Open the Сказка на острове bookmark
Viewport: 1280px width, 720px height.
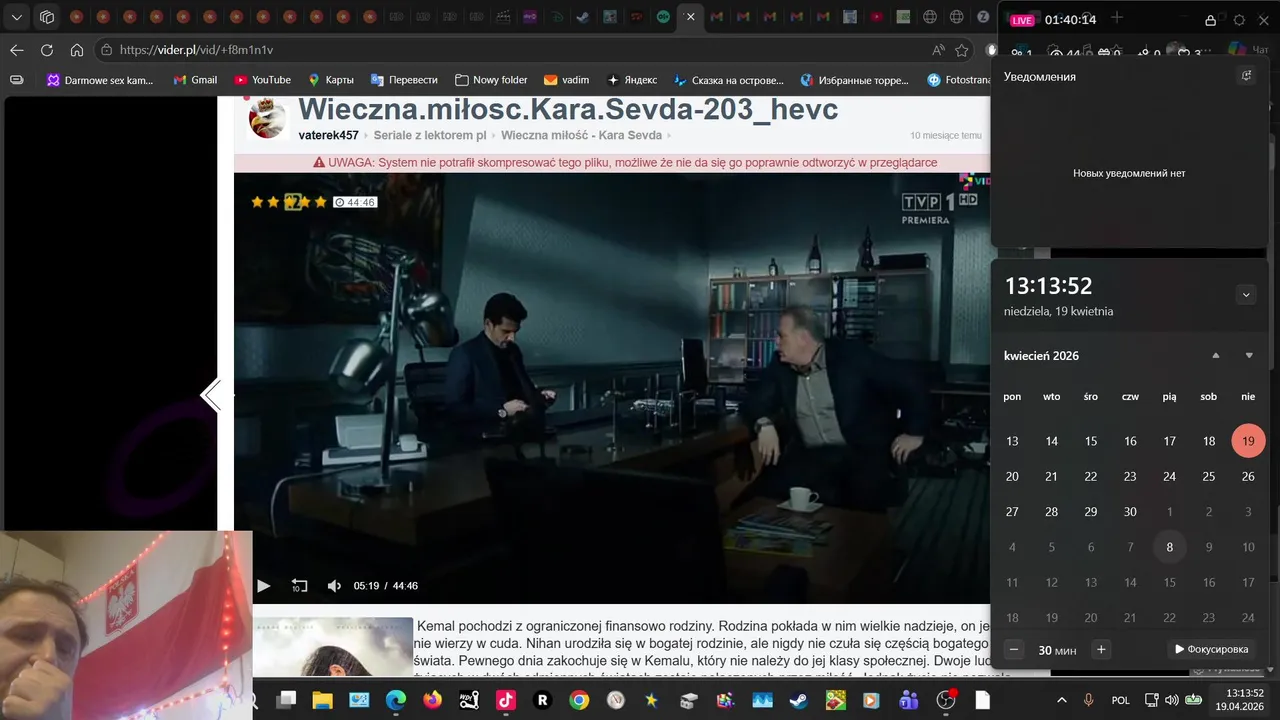[728, 80]
